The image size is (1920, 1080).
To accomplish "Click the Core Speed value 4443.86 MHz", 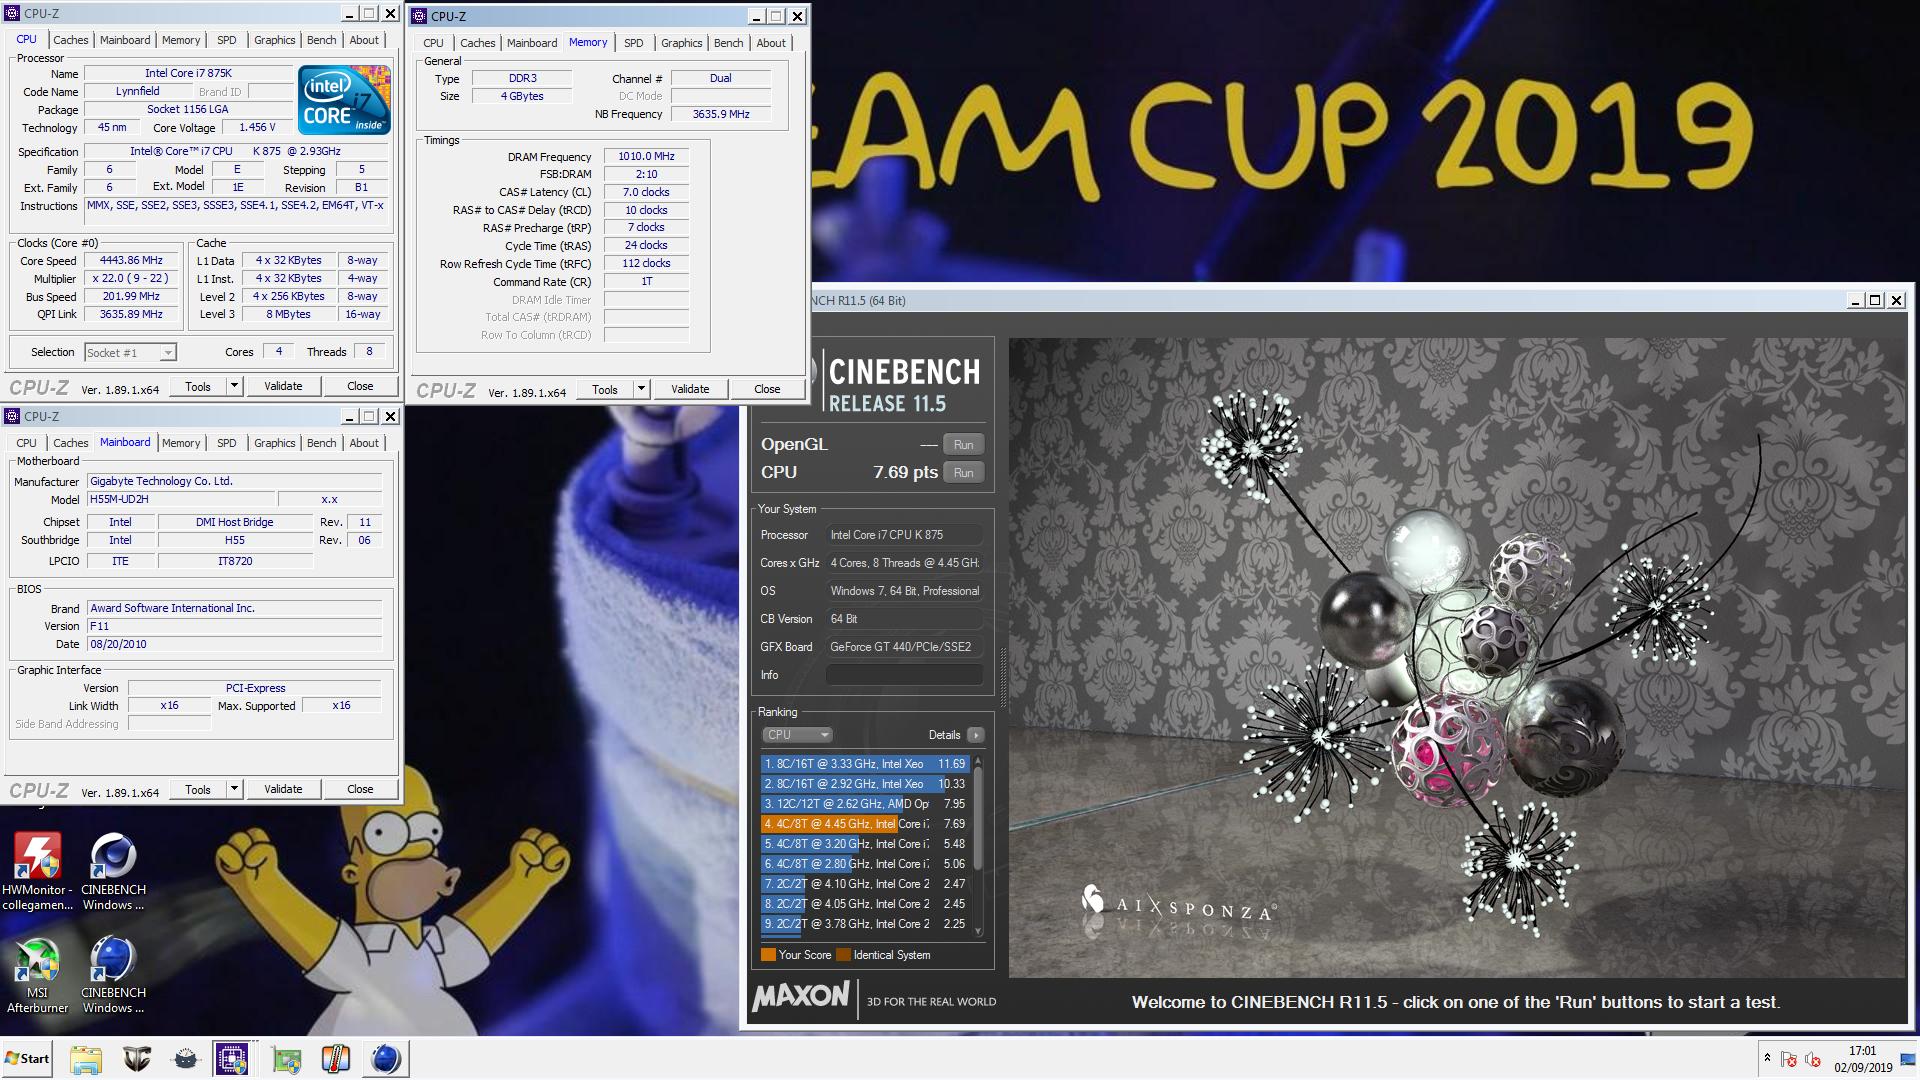I will 131,260.
